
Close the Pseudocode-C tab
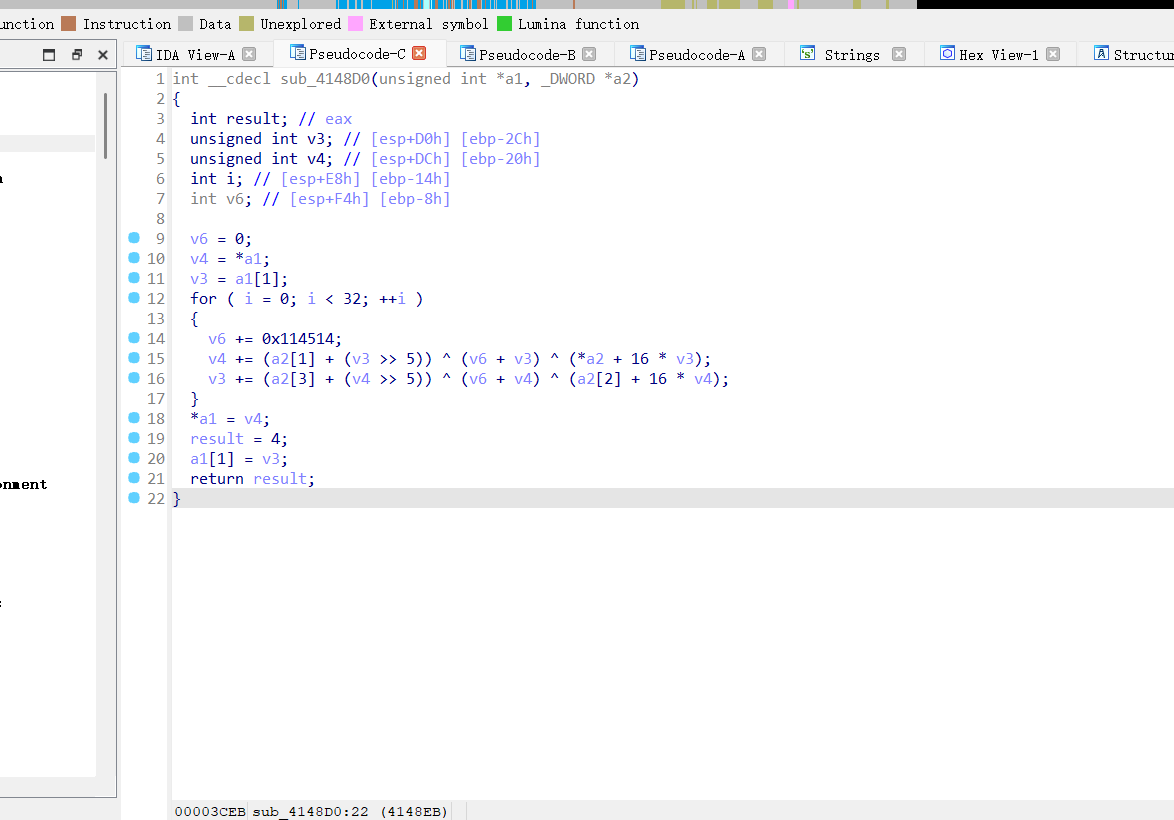pyautogui.click(x=419, y=53)
